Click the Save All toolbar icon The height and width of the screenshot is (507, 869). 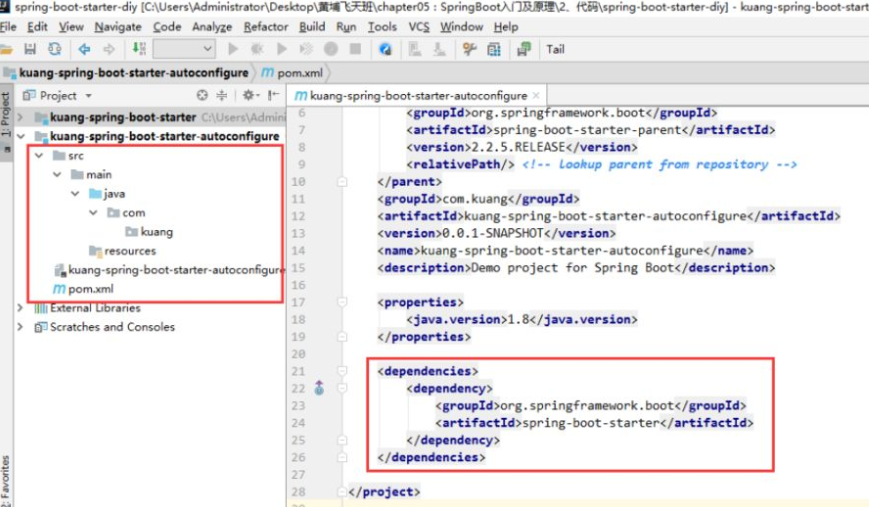tap(30, 49)
